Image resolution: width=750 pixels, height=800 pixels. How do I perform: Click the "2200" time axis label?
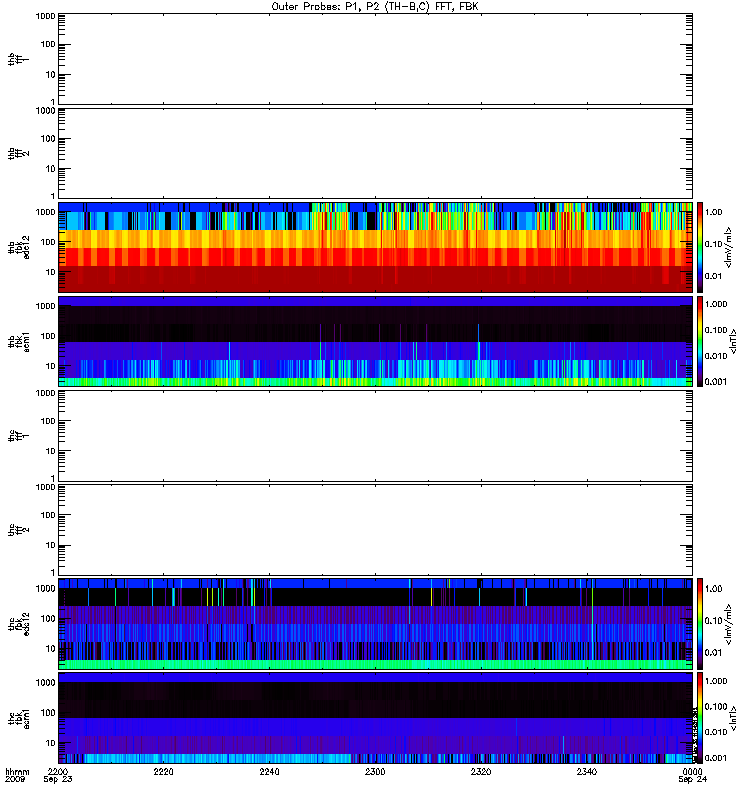(x=58, y=771)
